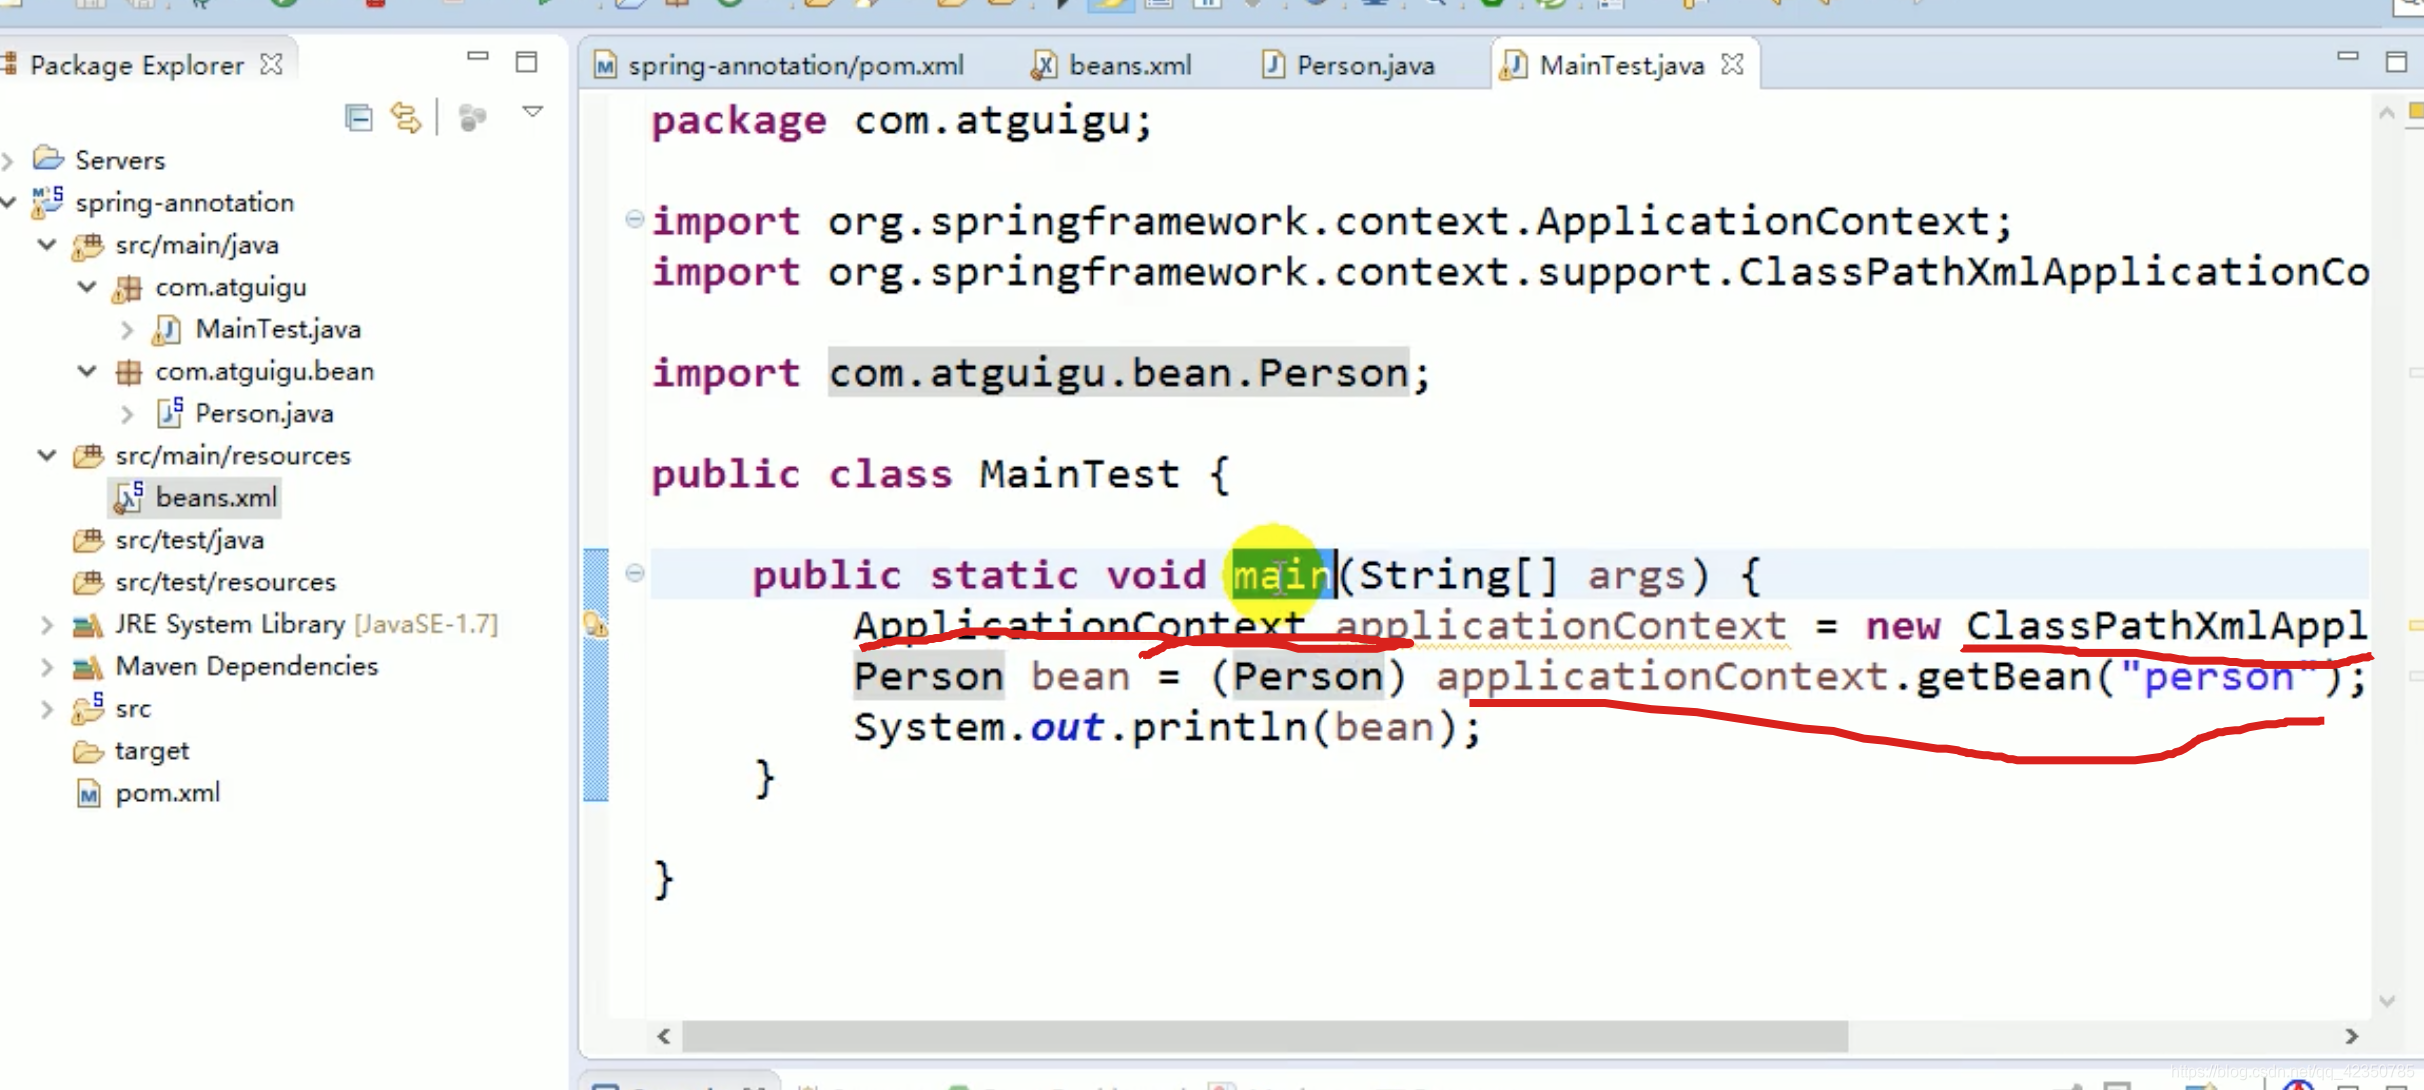The width and height of the screenshot is (2424, 1090).
Task: Open the Package Explorer View Menu dropdown
Action: pyautogui.click(x=533, y=112)
